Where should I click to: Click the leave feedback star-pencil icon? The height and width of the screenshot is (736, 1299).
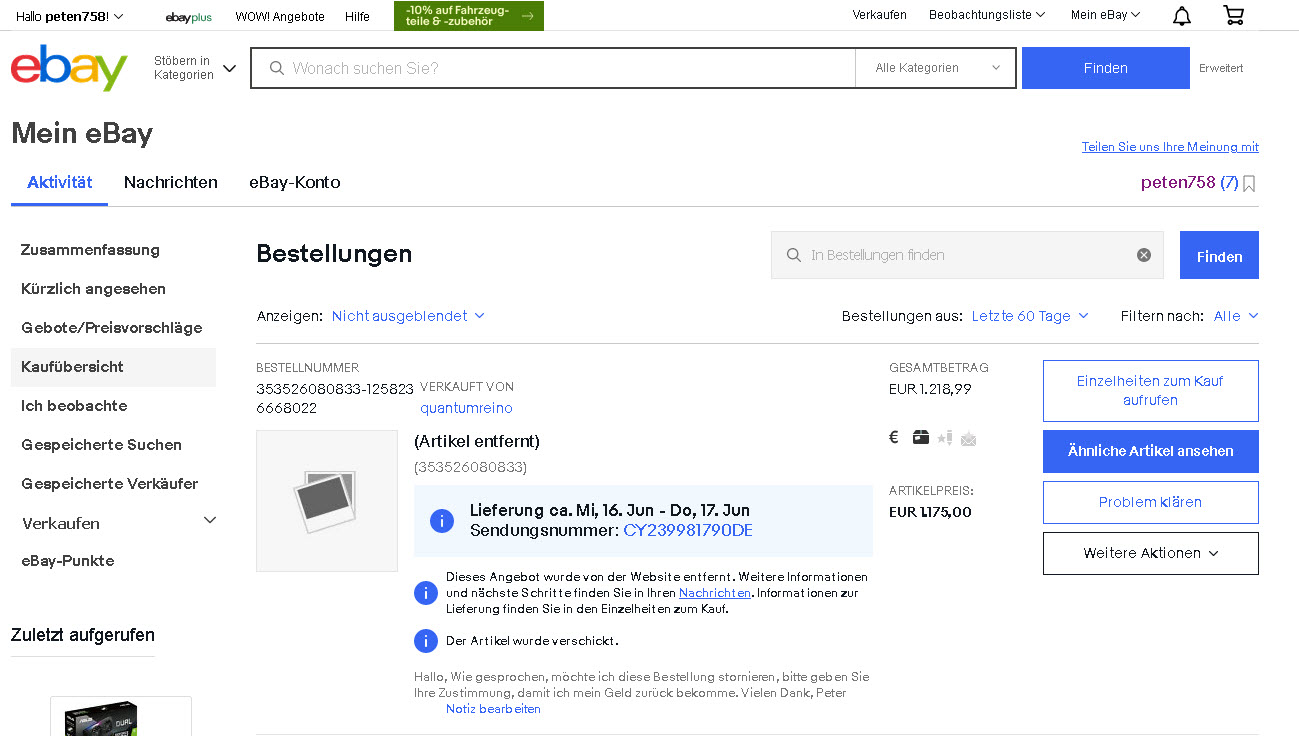944,437
